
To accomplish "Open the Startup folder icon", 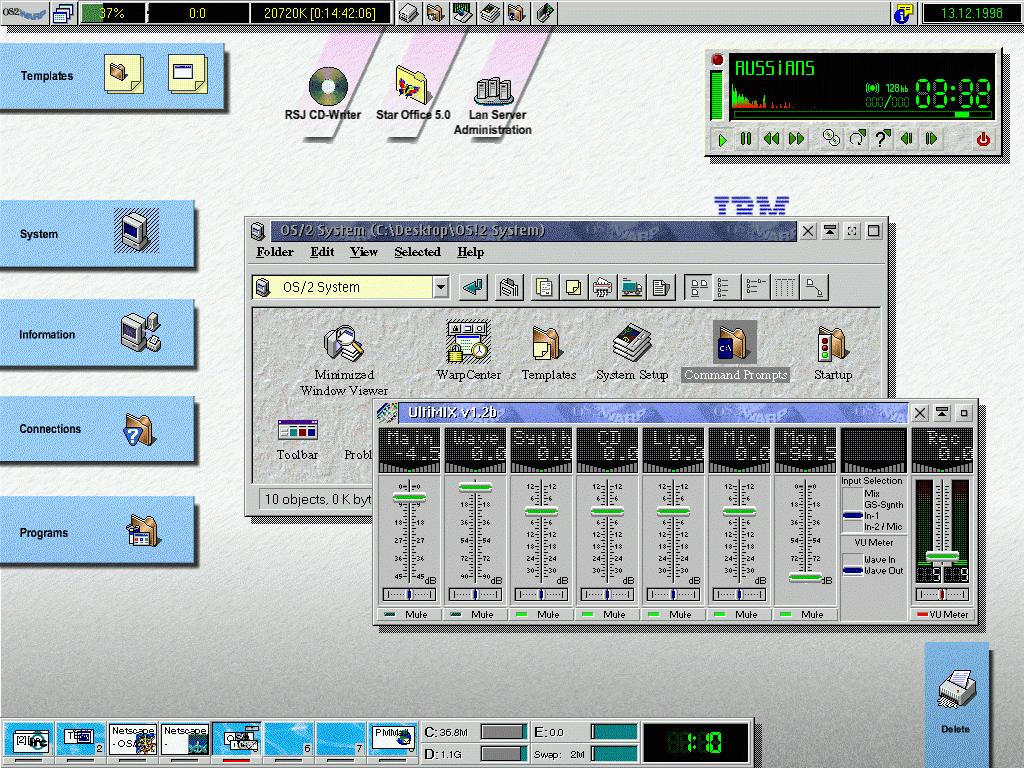I will (x=832, y=344).
